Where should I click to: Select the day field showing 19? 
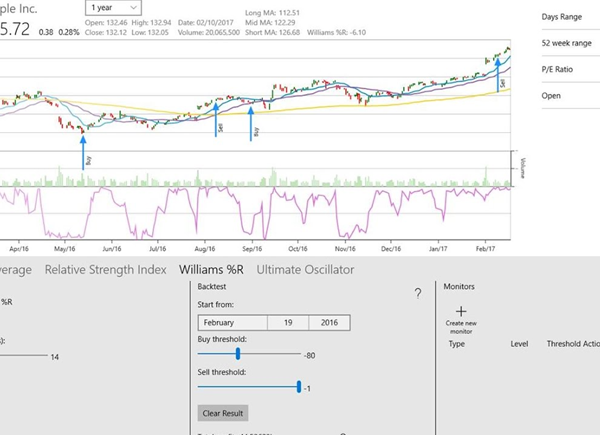(x=287, y=323)
